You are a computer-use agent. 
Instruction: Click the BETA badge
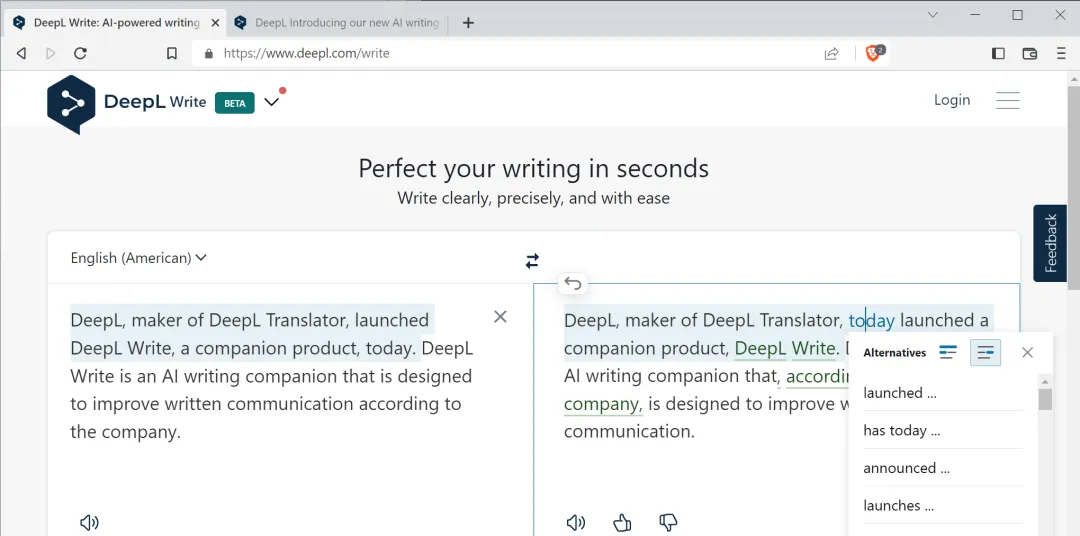click(235, 103)
